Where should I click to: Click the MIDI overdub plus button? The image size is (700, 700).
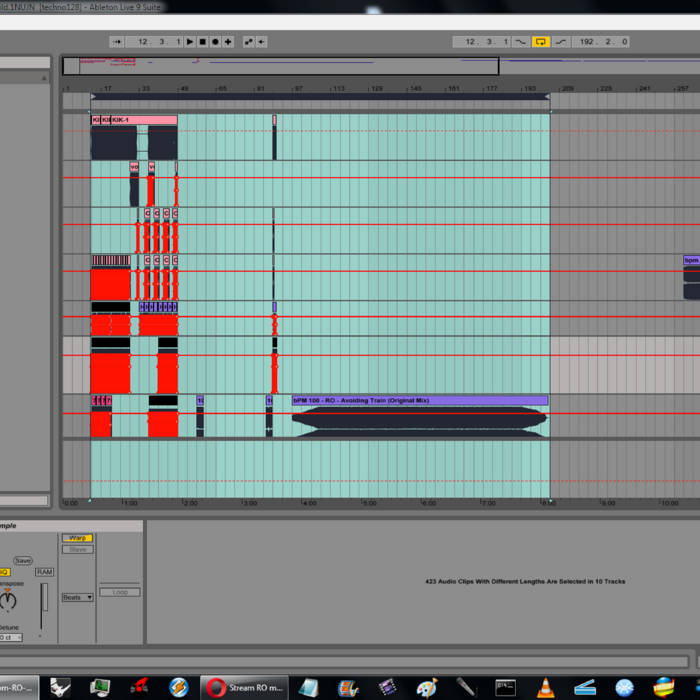coord(228,42)
